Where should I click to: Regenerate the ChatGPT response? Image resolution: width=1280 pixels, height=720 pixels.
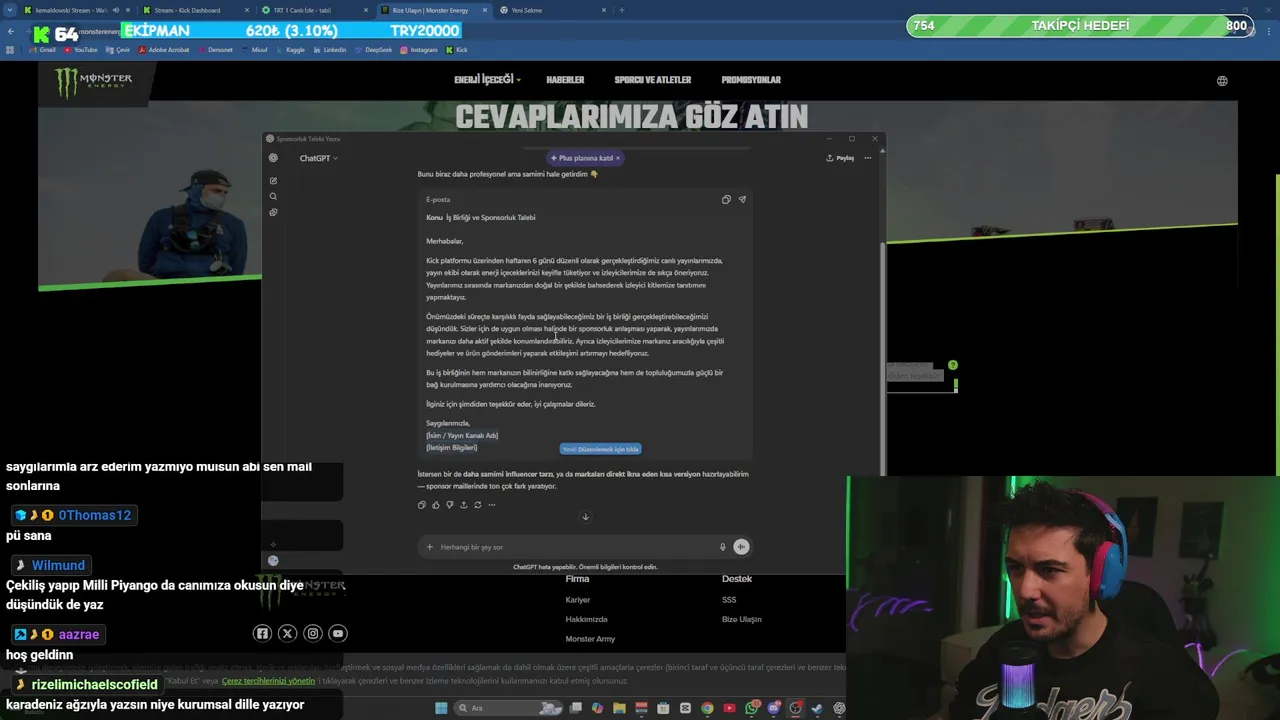[477, 505]
